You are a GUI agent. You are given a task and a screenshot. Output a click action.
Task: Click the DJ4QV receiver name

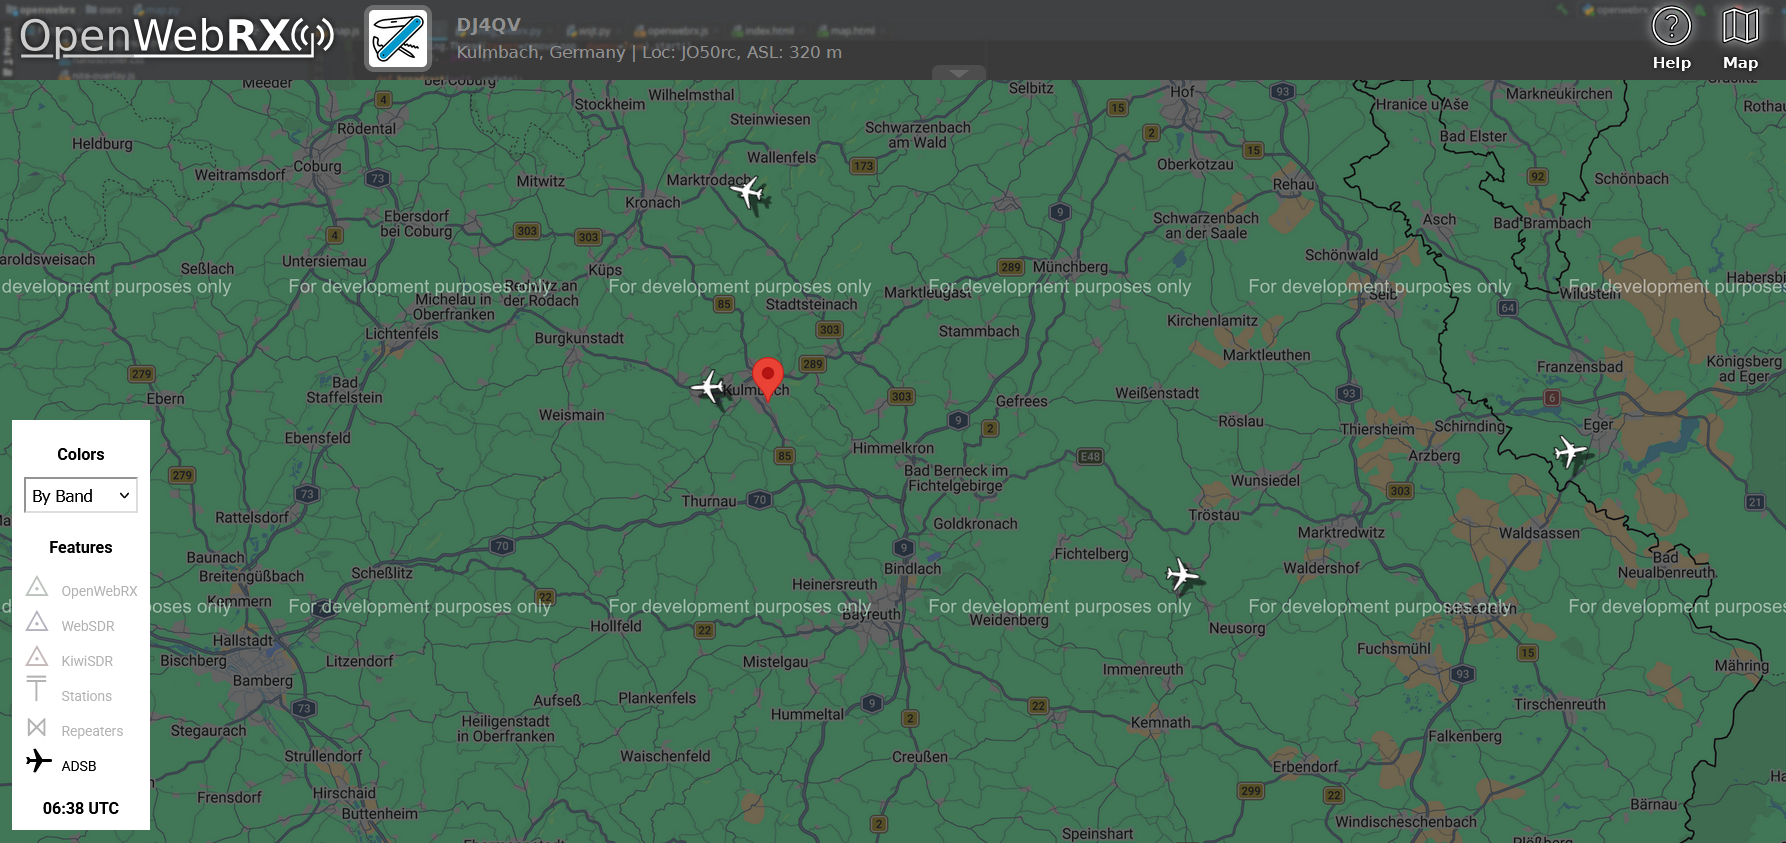(489, 25)
